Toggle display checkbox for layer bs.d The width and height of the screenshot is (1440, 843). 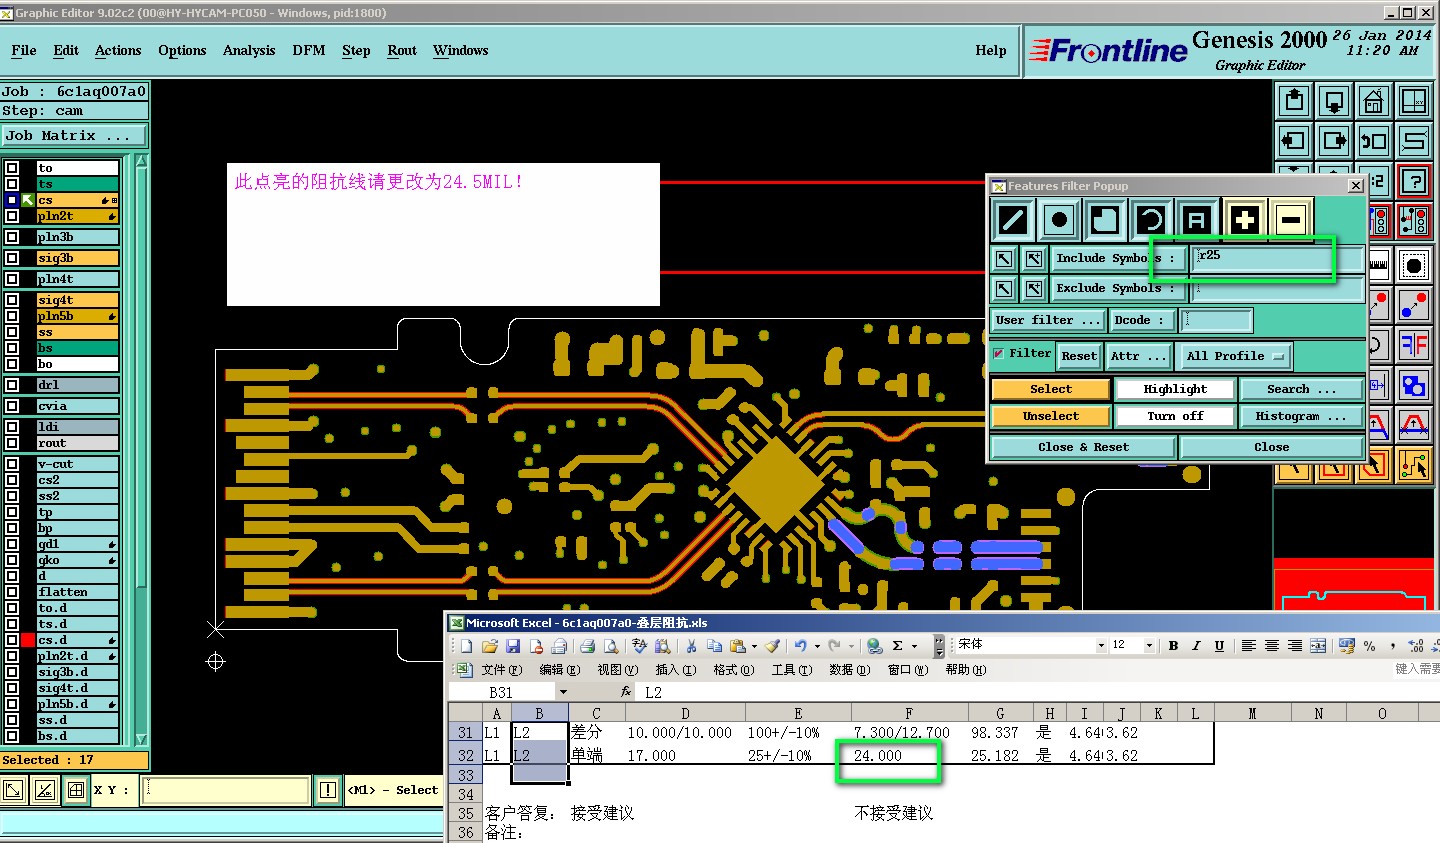coord(12,736)
